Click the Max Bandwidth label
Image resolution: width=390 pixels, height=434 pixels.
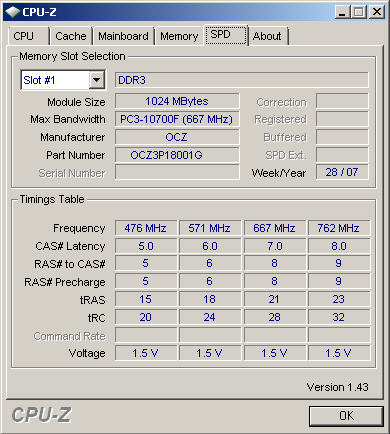(68, 119)
